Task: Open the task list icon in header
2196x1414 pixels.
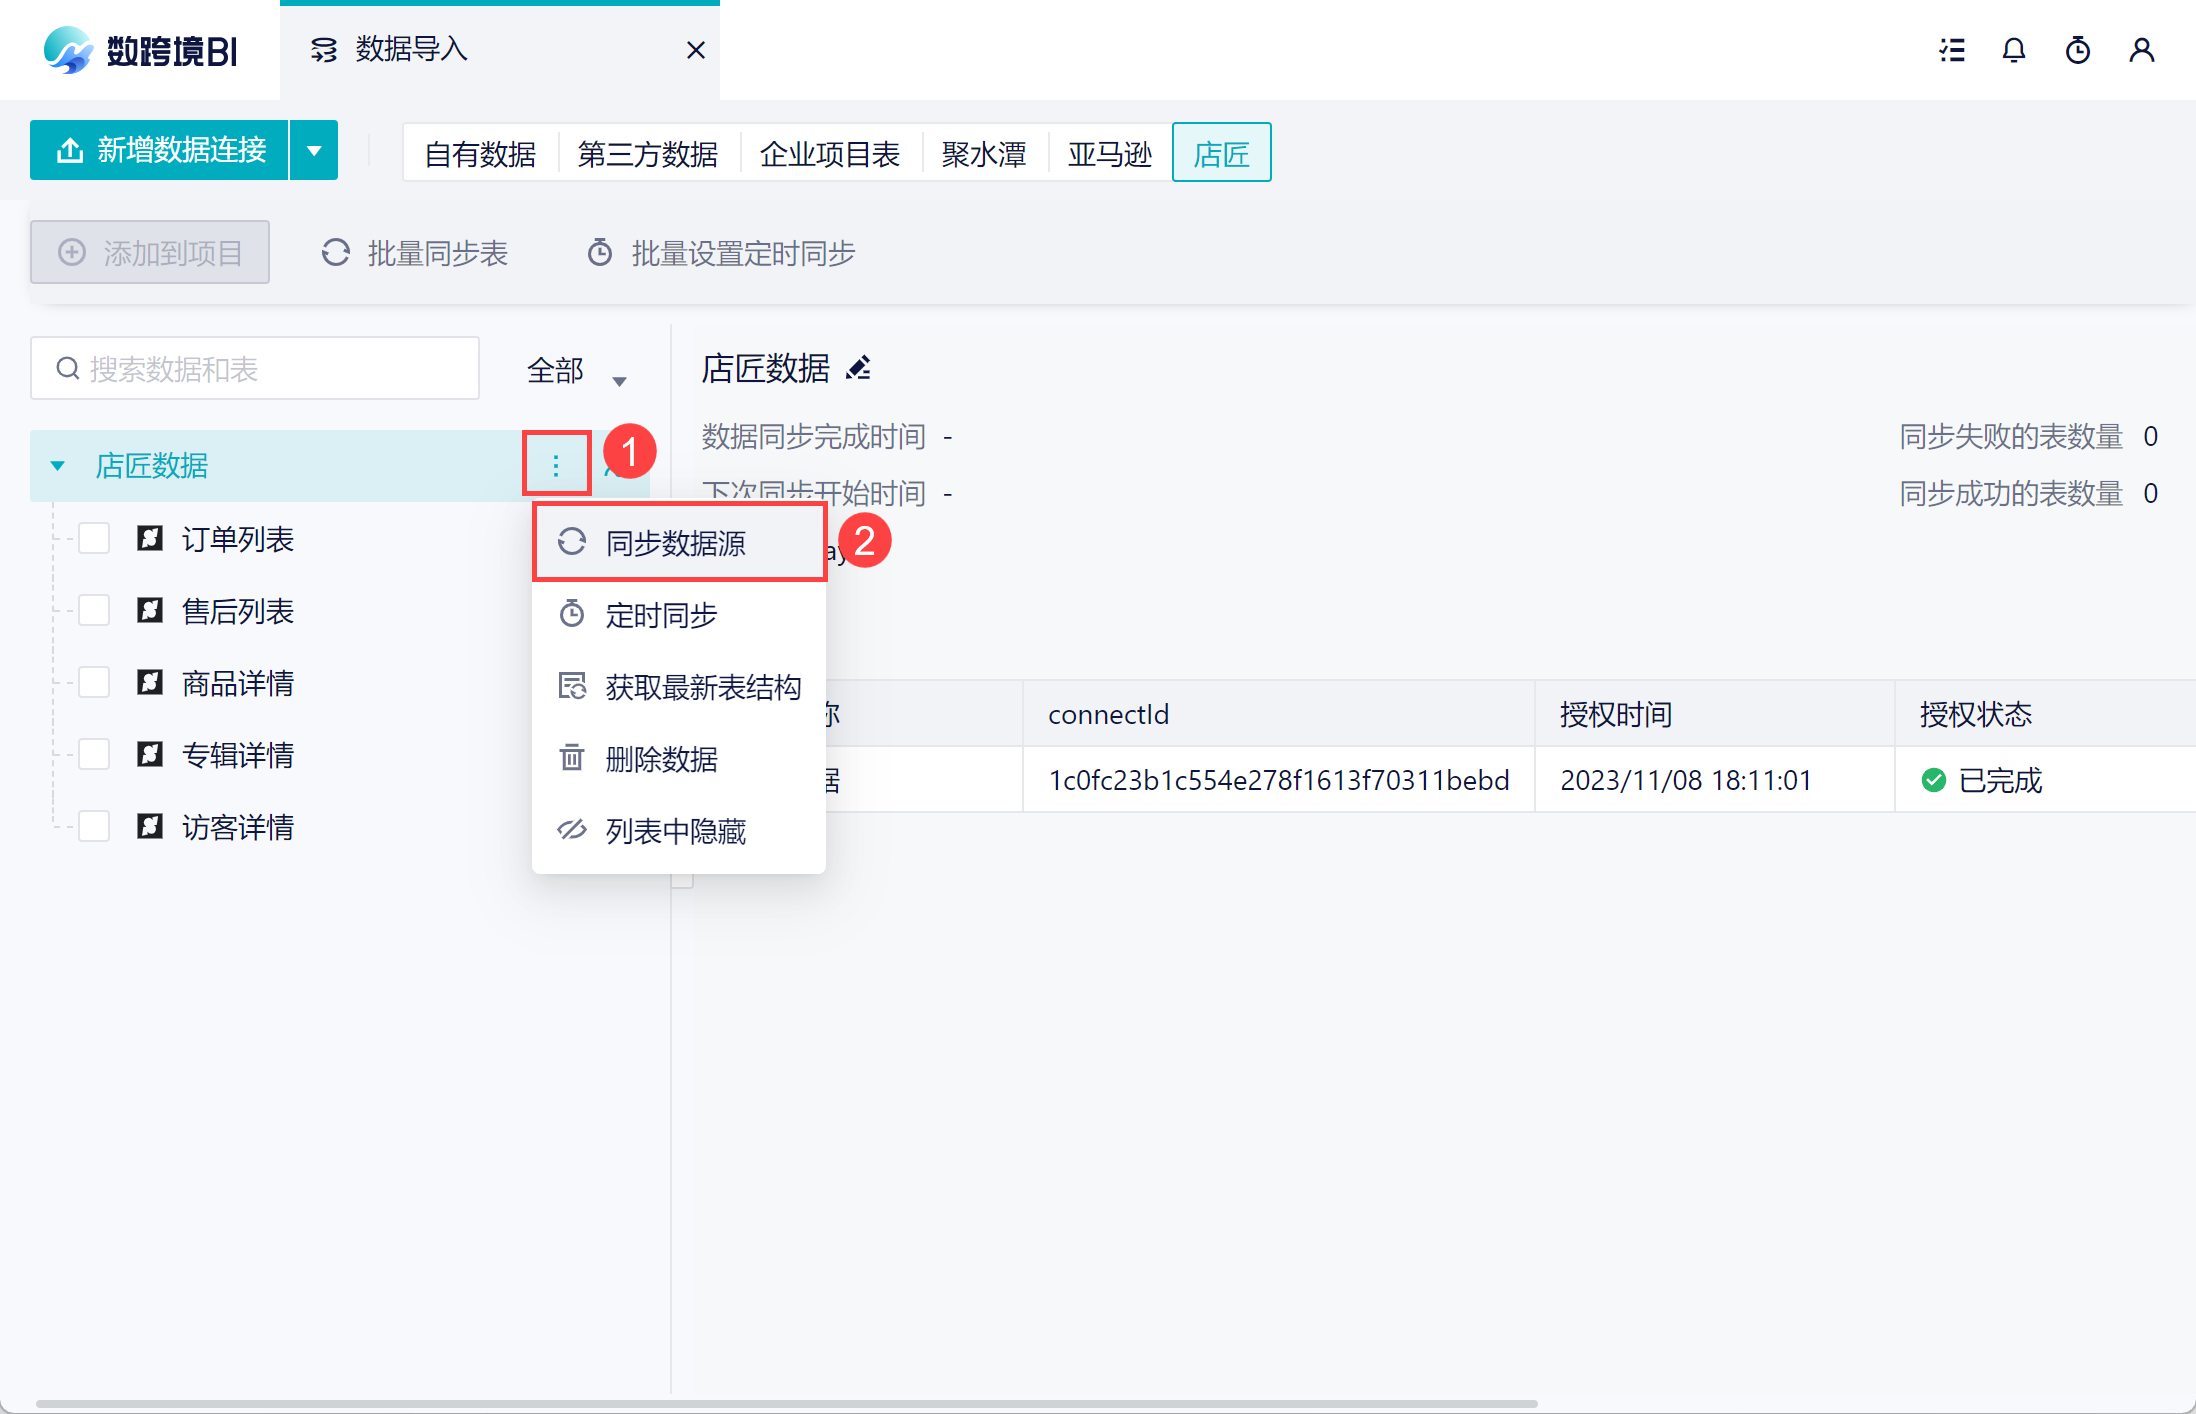Action: (x=1951, y=50)
